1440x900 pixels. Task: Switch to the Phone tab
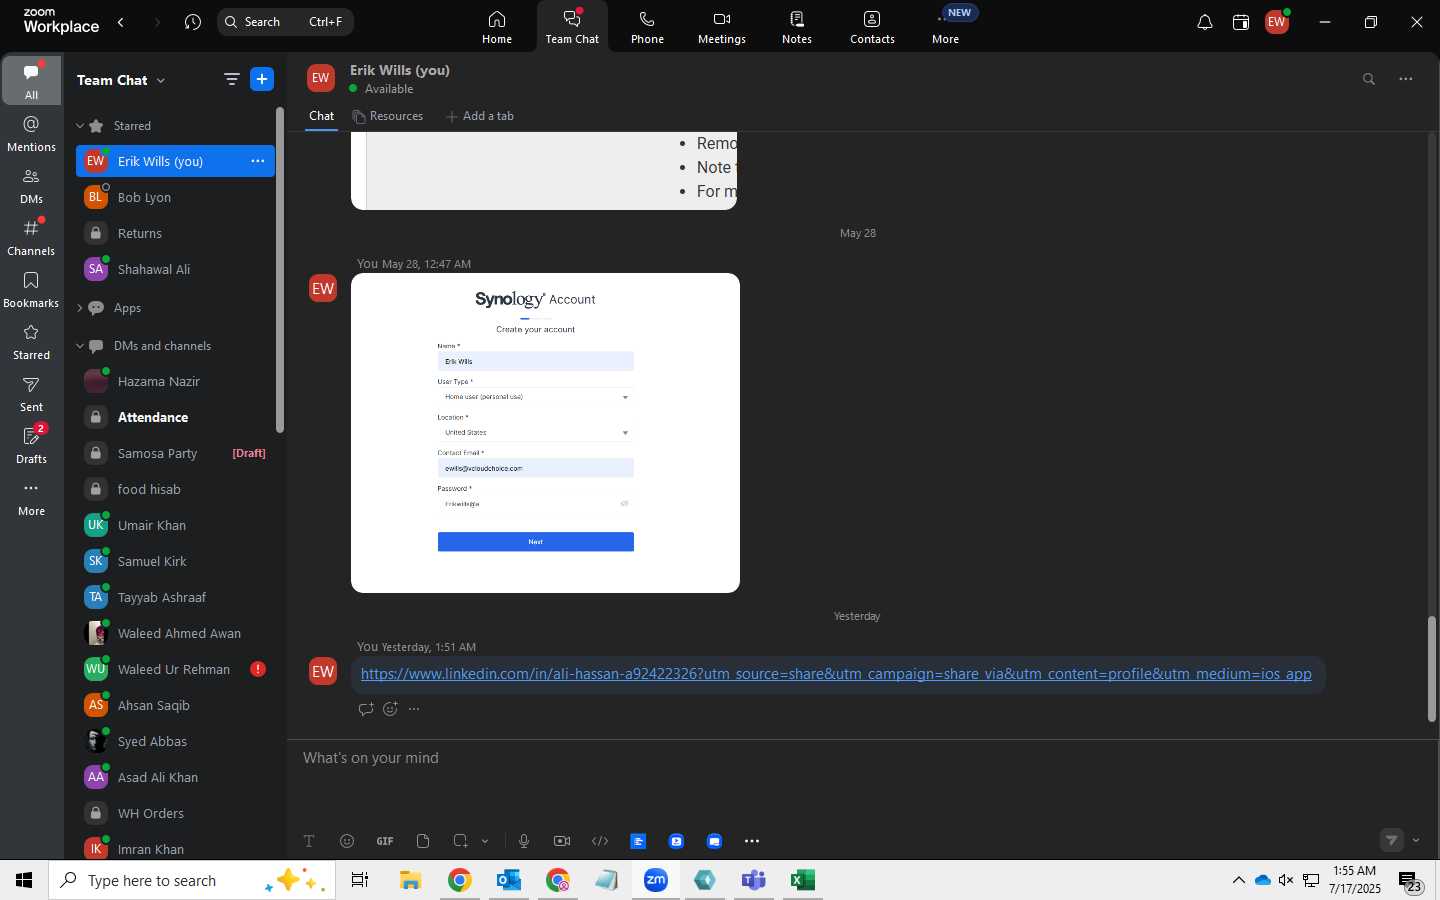pyautogui.click(x=647, y=27)
